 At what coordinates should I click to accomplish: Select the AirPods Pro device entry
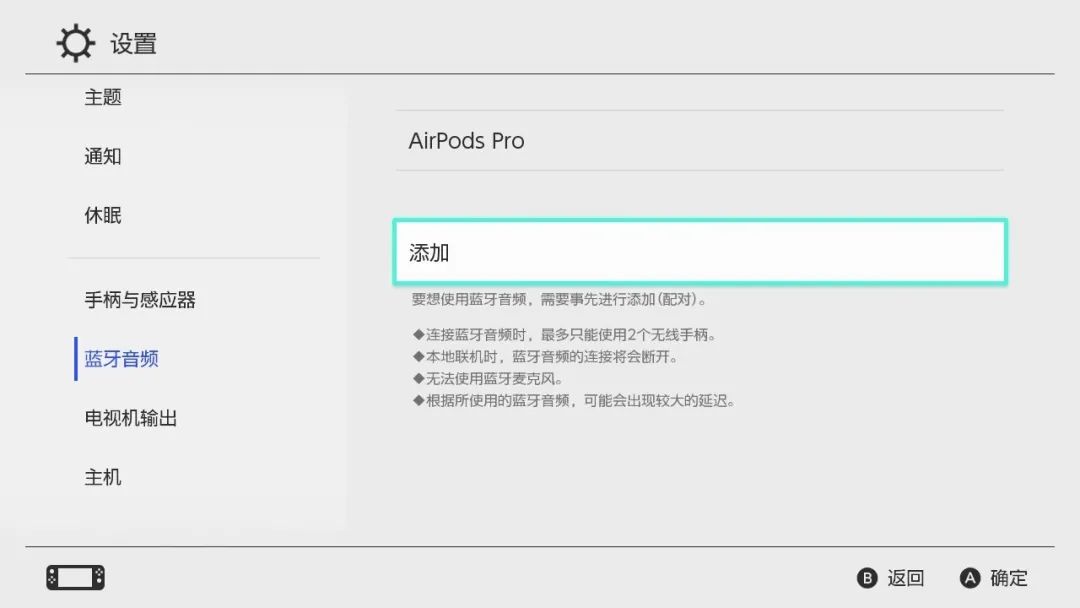[x=466, y=141]
